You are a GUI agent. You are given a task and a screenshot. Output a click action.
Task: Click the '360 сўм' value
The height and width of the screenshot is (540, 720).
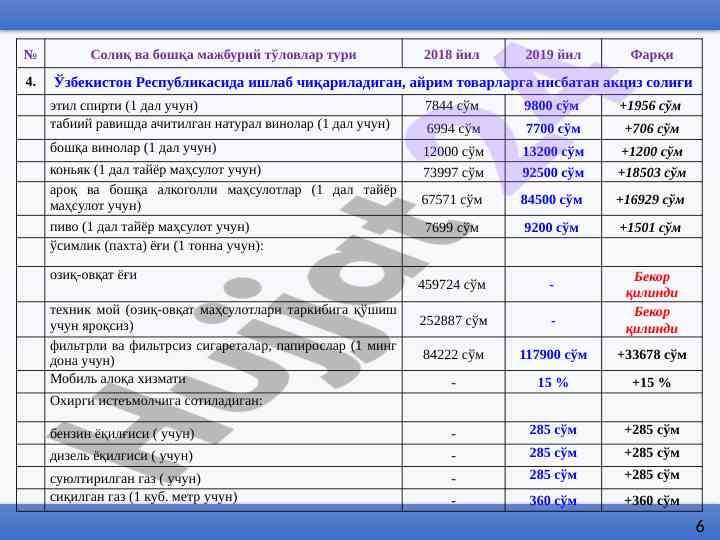pyautogui.click(x=553, y=501)
